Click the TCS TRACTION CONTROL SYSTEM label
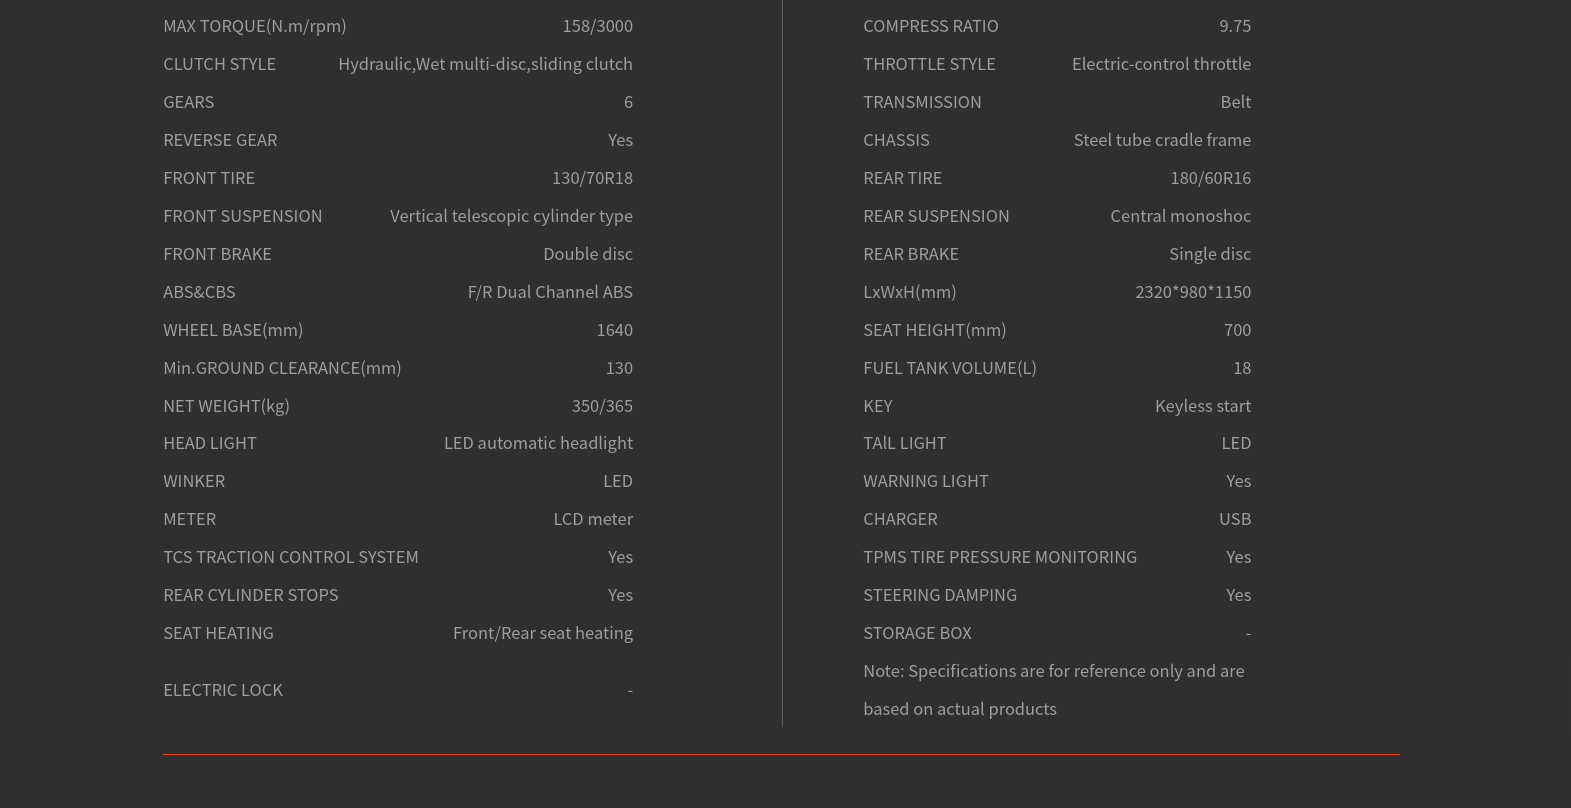The image size is (1571, 808). click(x=291, y=557)
